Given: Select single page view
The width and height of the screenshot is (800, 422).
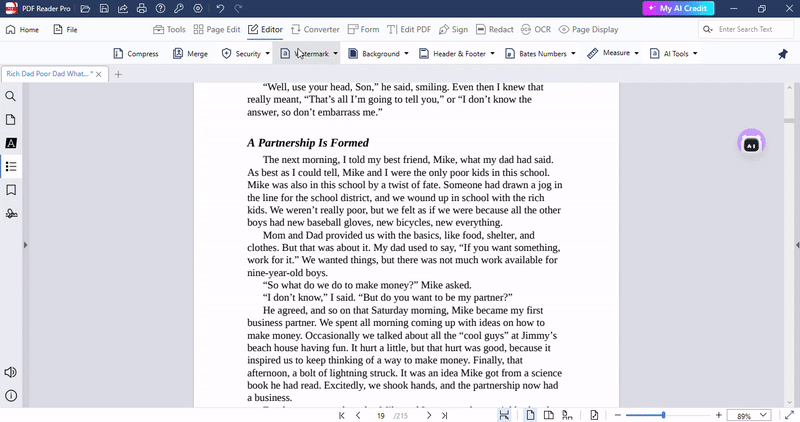Looking at the screenshot, I should tap(531, 415).
